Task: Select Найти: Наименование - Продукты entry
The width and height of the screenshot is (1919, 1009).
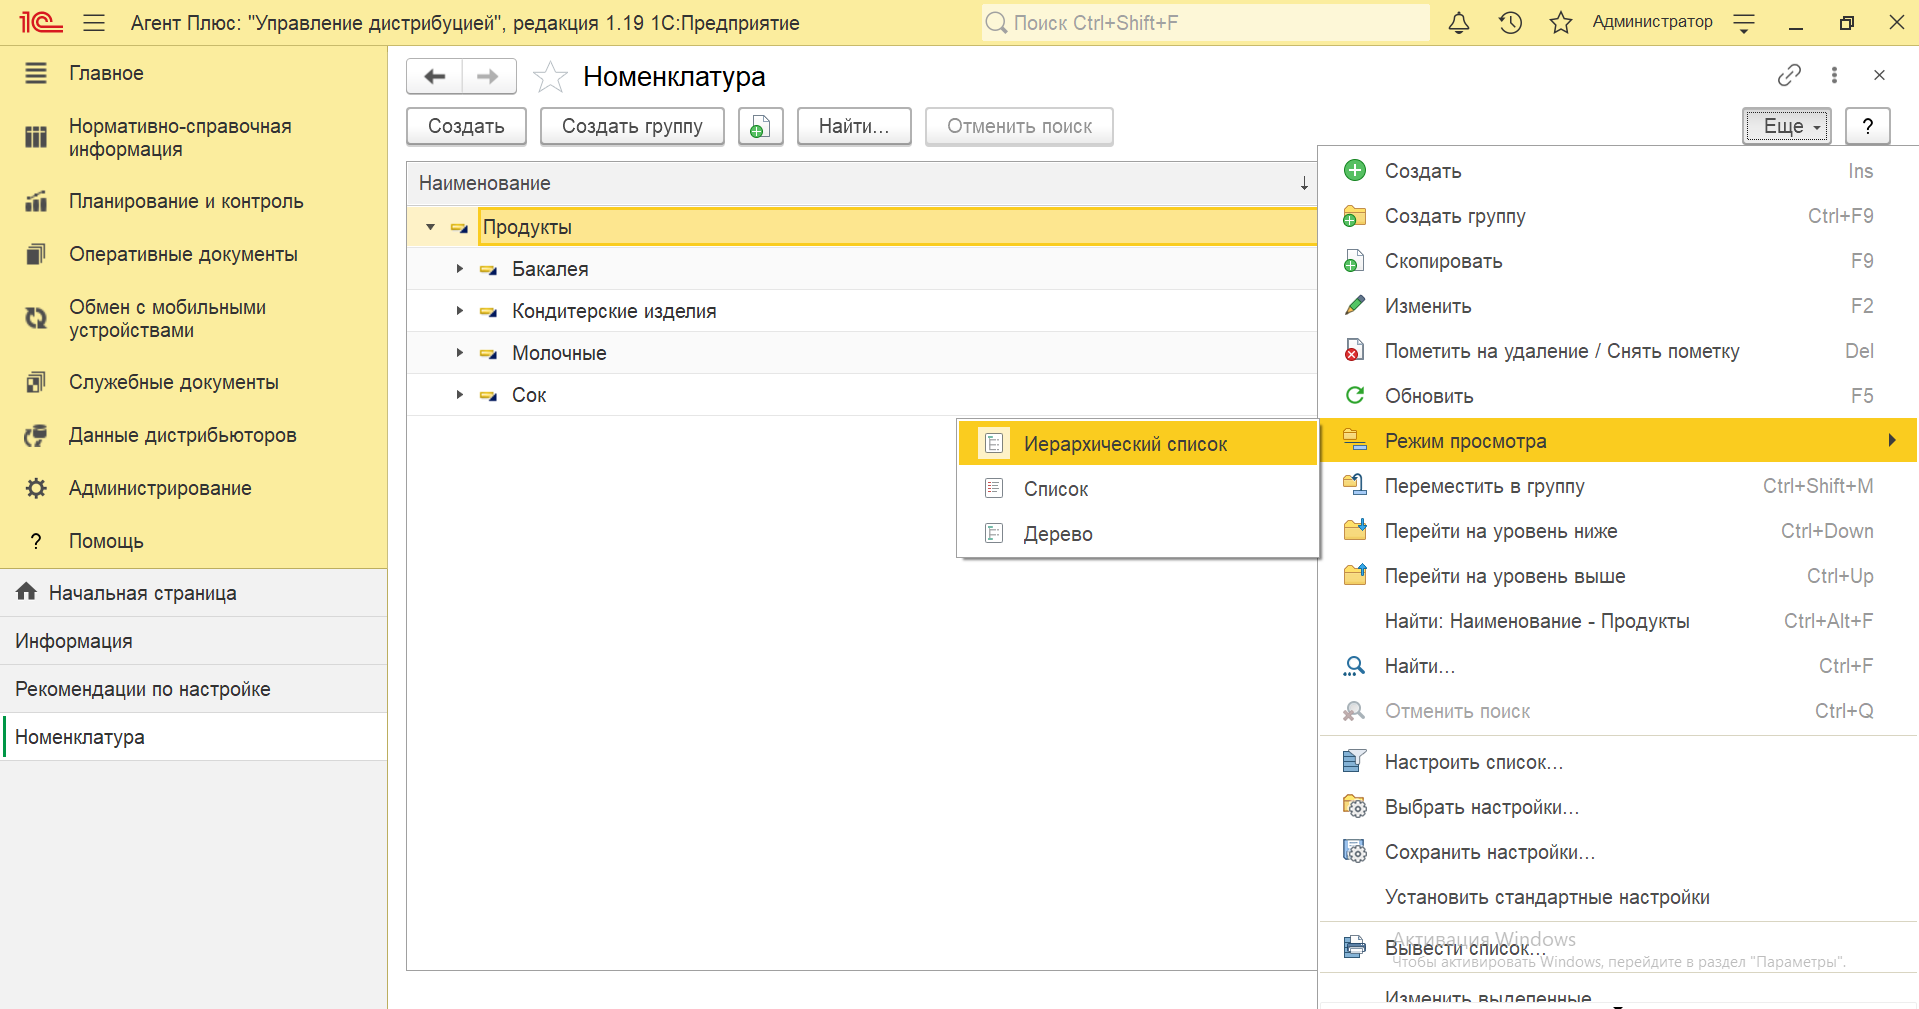Action: (x=1619, y=621)
